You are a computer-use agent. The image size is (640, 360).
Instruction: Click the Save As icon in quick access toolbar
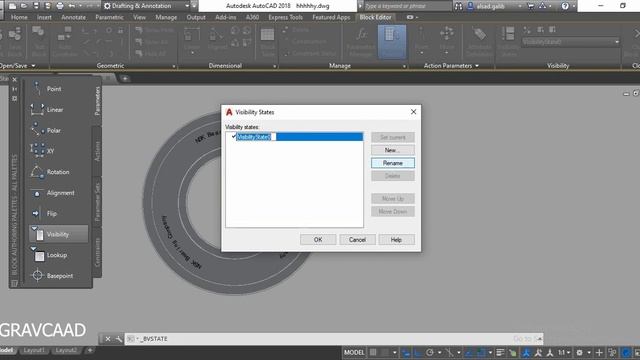point(48,6)
